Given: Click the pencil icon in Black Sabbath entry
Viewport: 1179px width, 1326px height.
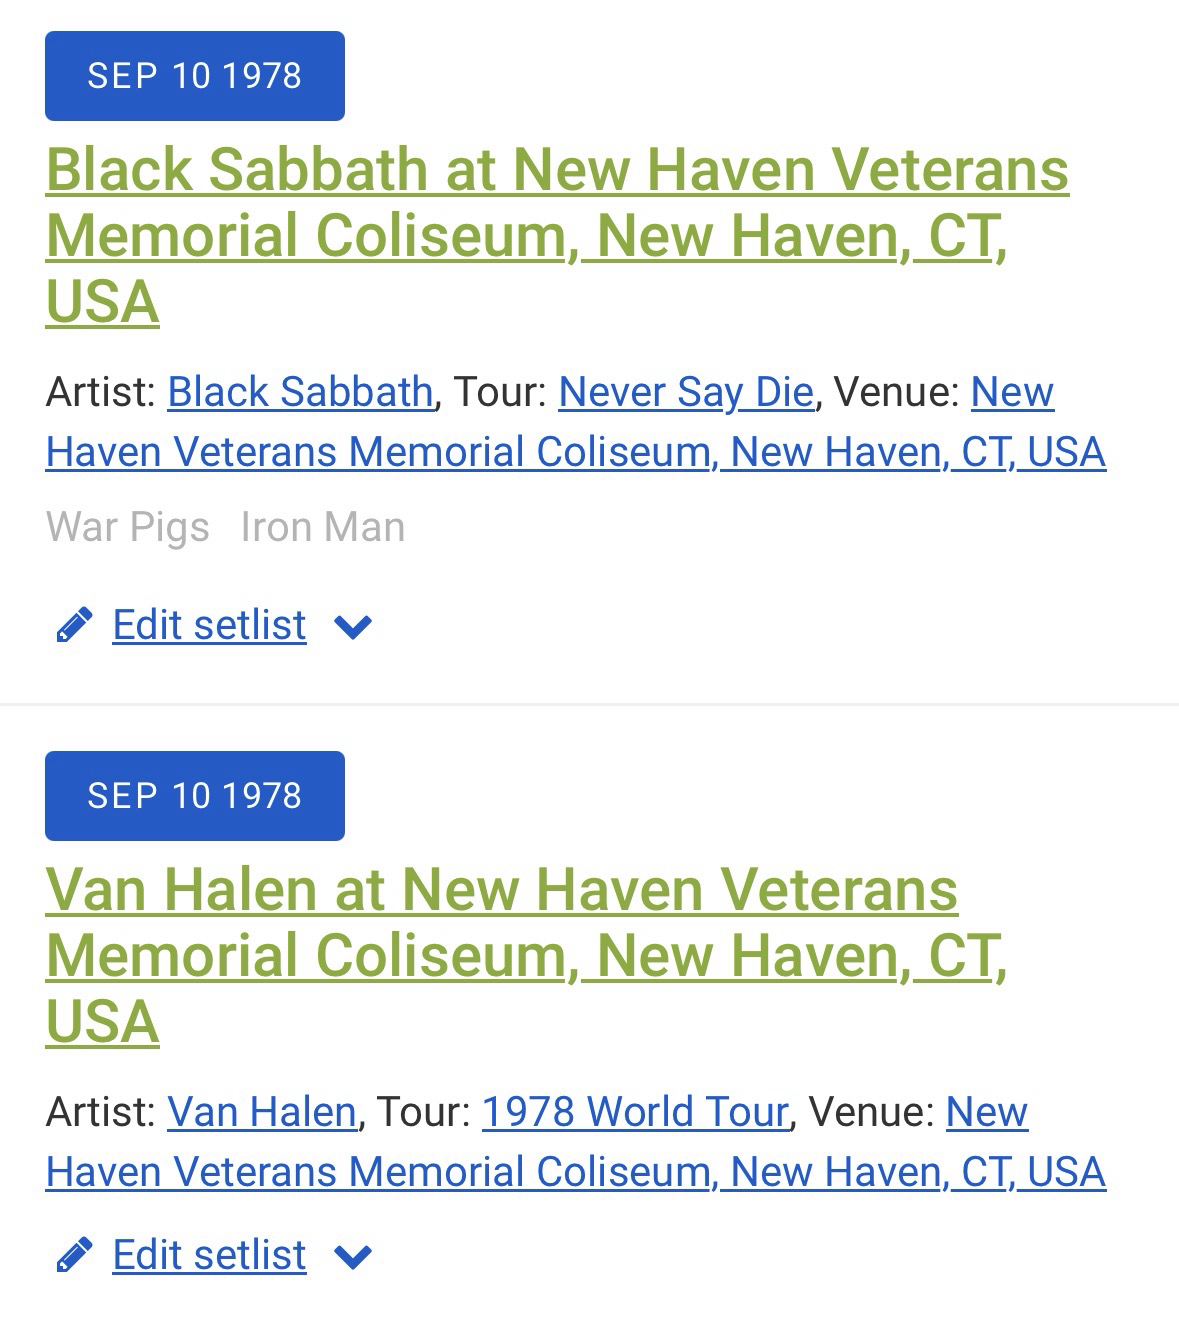Looking at the screenshot, I should click(74, 625).
